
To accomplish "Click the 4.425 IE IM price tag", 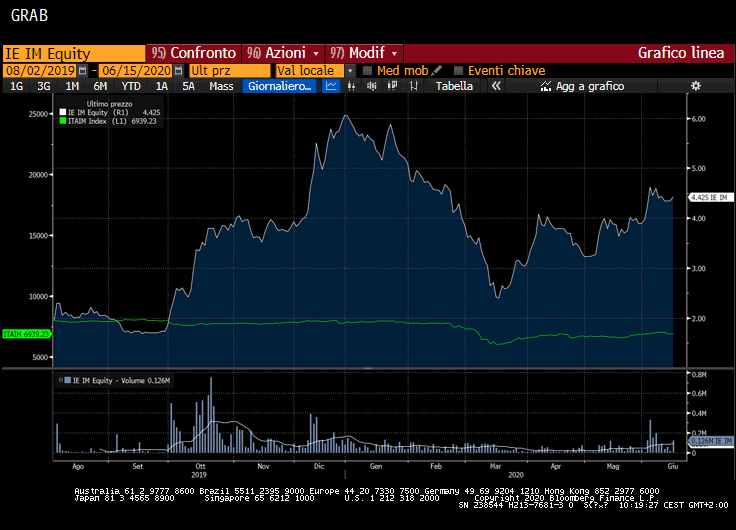I will (707, 198).
